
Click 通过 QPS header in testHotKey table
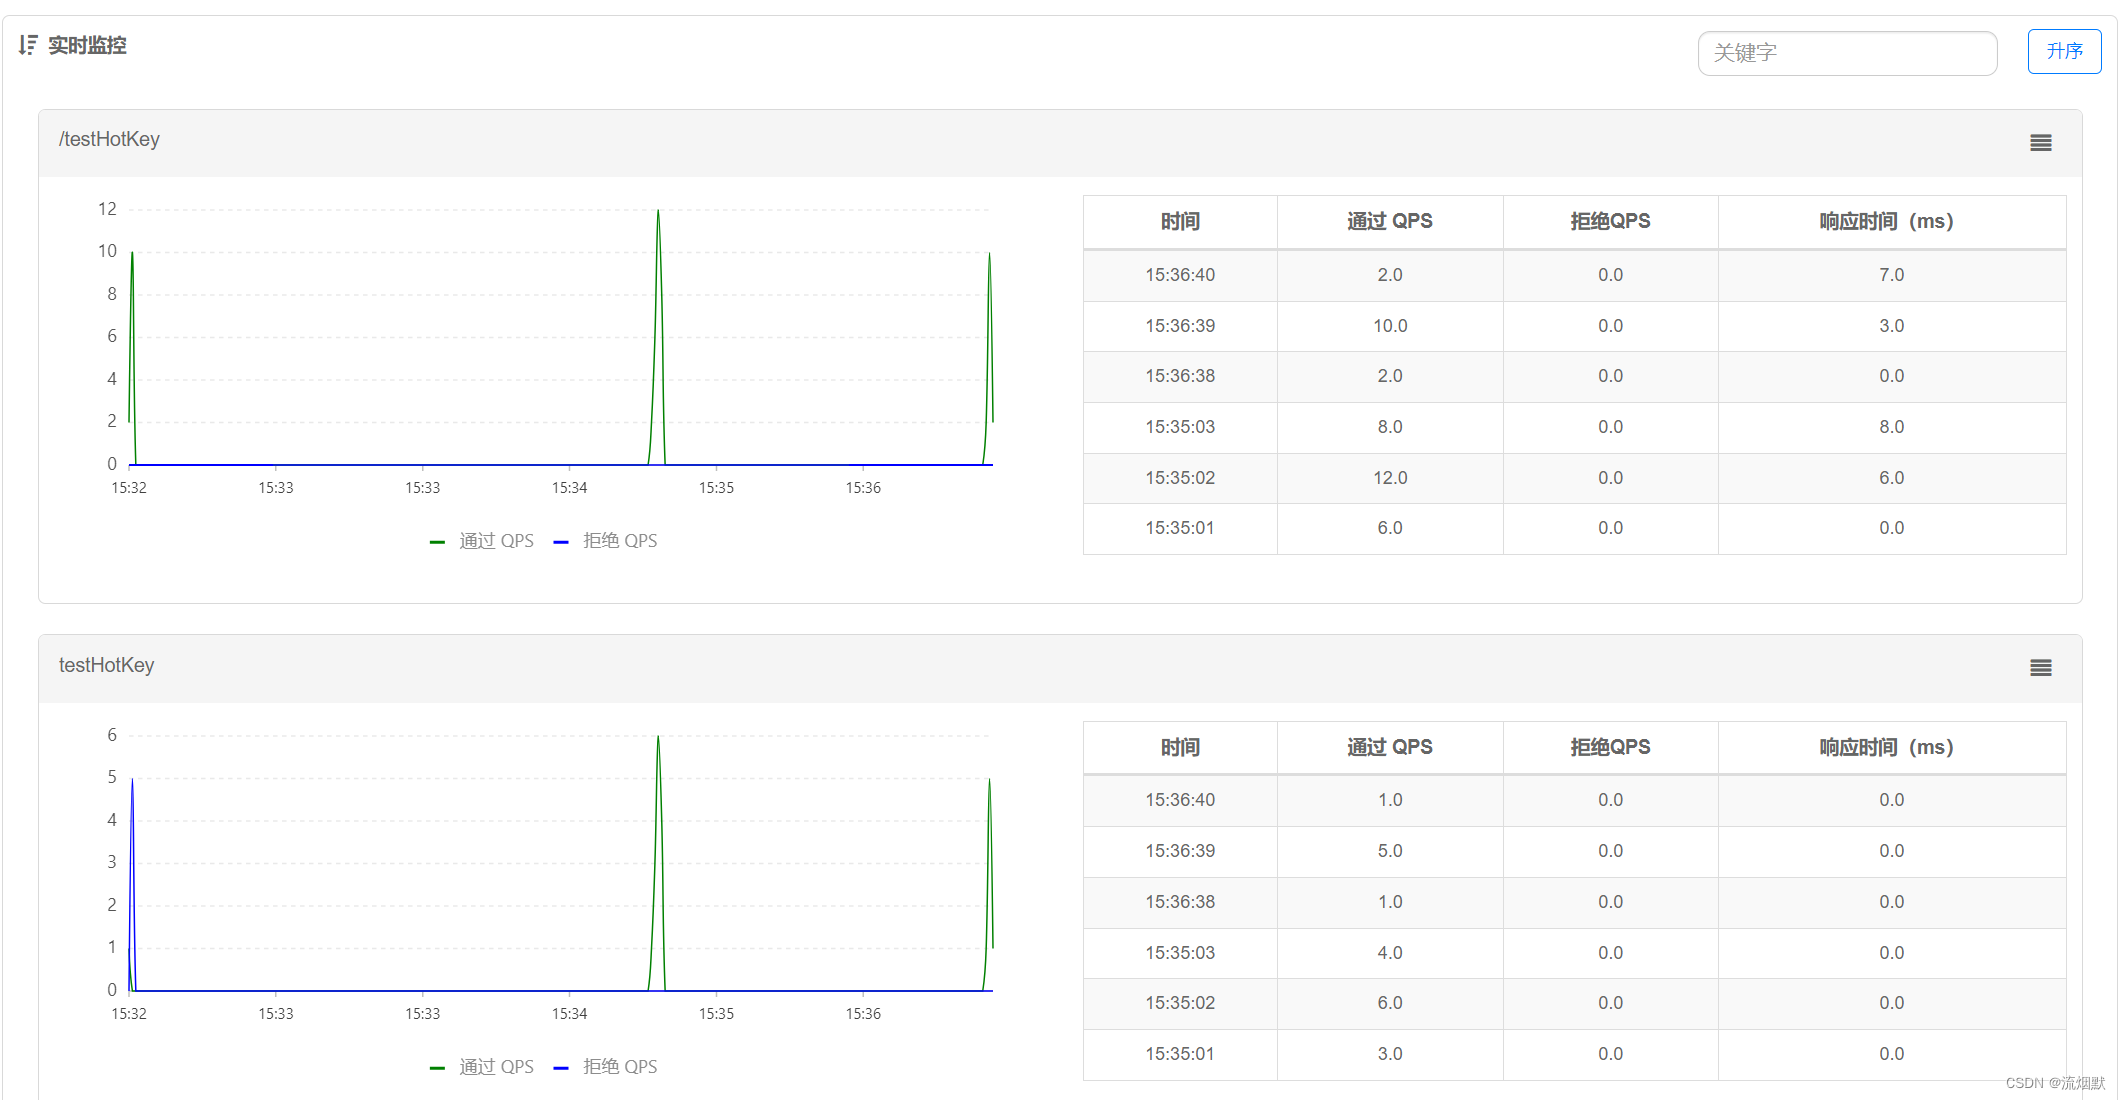pyautogui.click(x=1389, y=748)
